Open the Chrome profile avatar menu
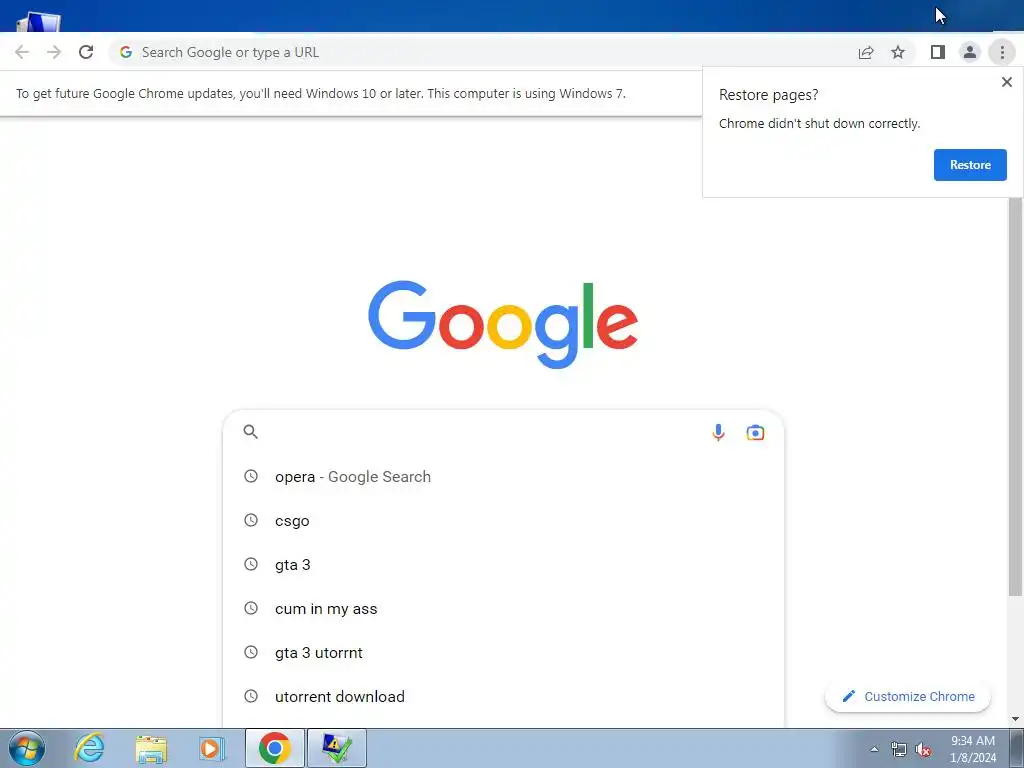This screenshot has width=1024, height=768. pos(970,52)
